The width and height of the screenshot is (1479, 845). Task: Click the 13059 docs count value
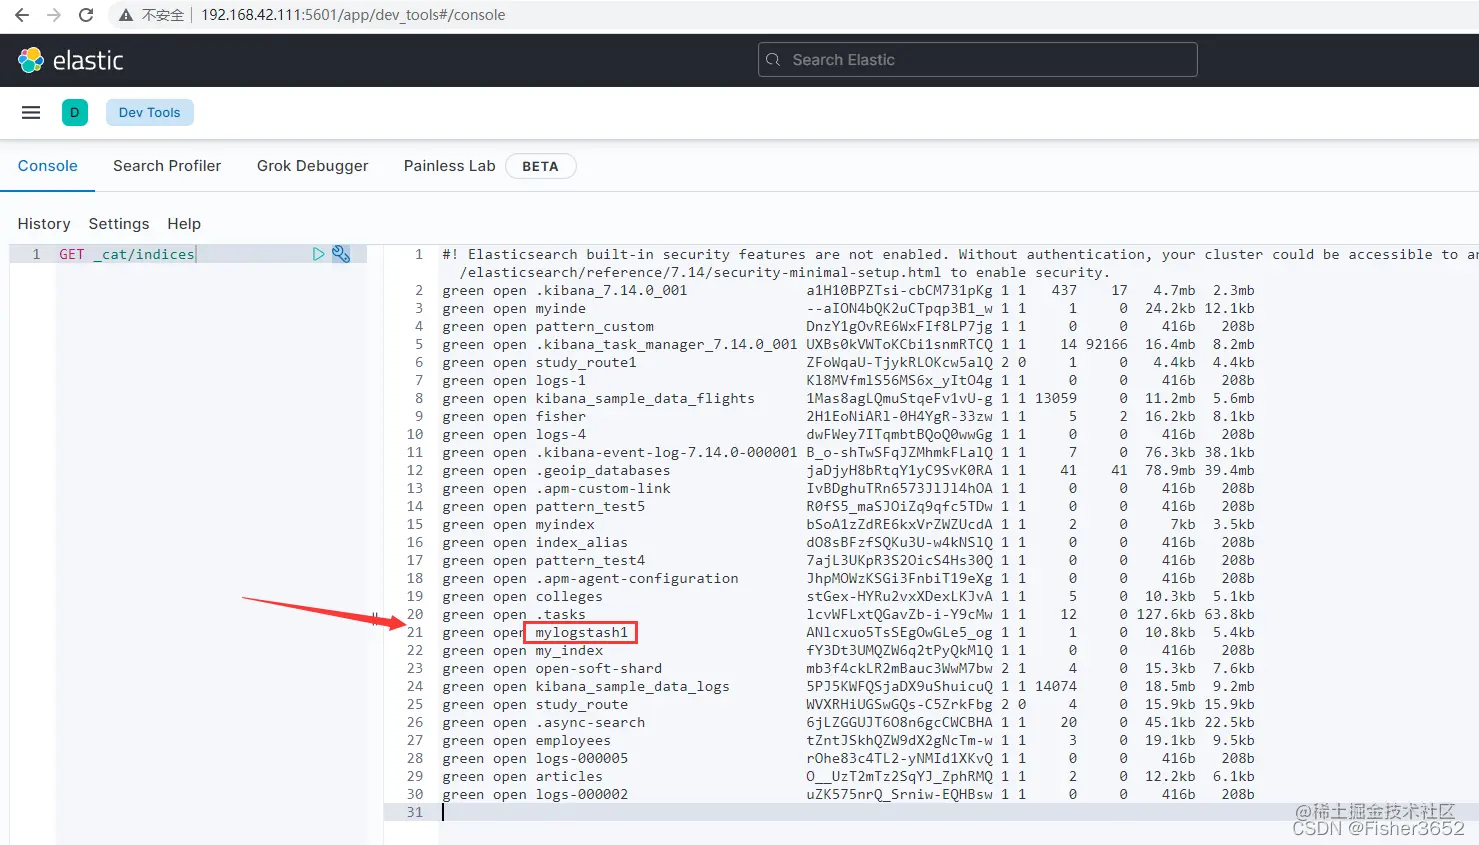pos(1056,398)
